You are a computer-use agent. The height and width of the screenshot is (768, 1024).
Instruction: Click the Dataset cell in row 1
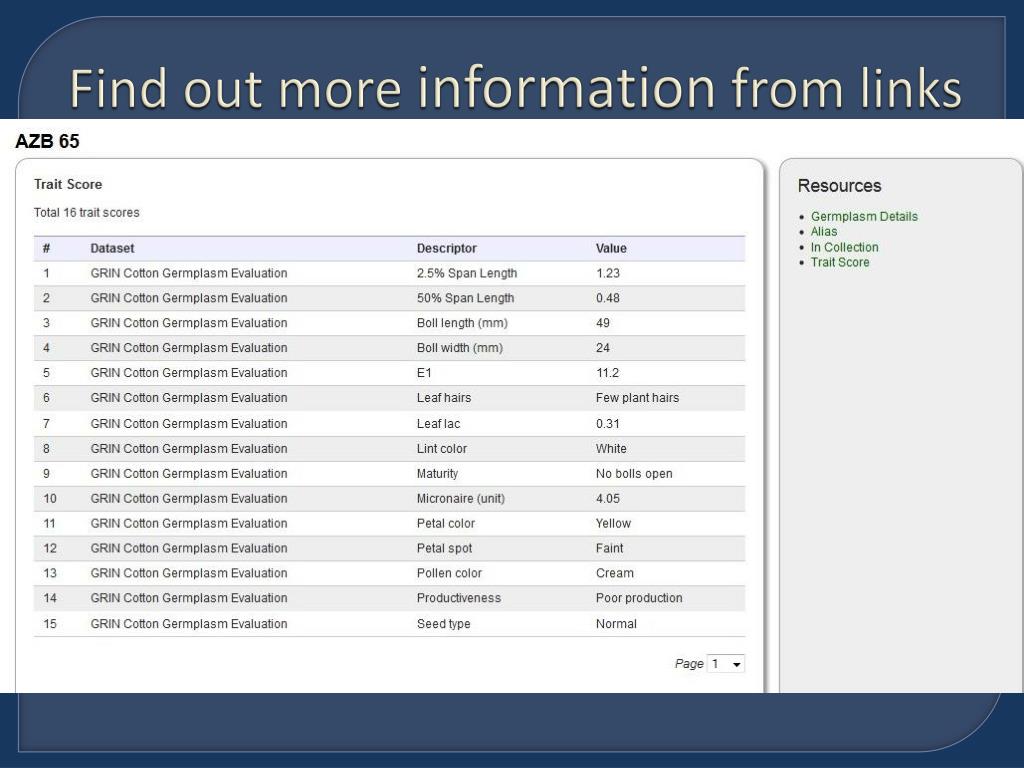pyautogui.click(x=189, y=273)
